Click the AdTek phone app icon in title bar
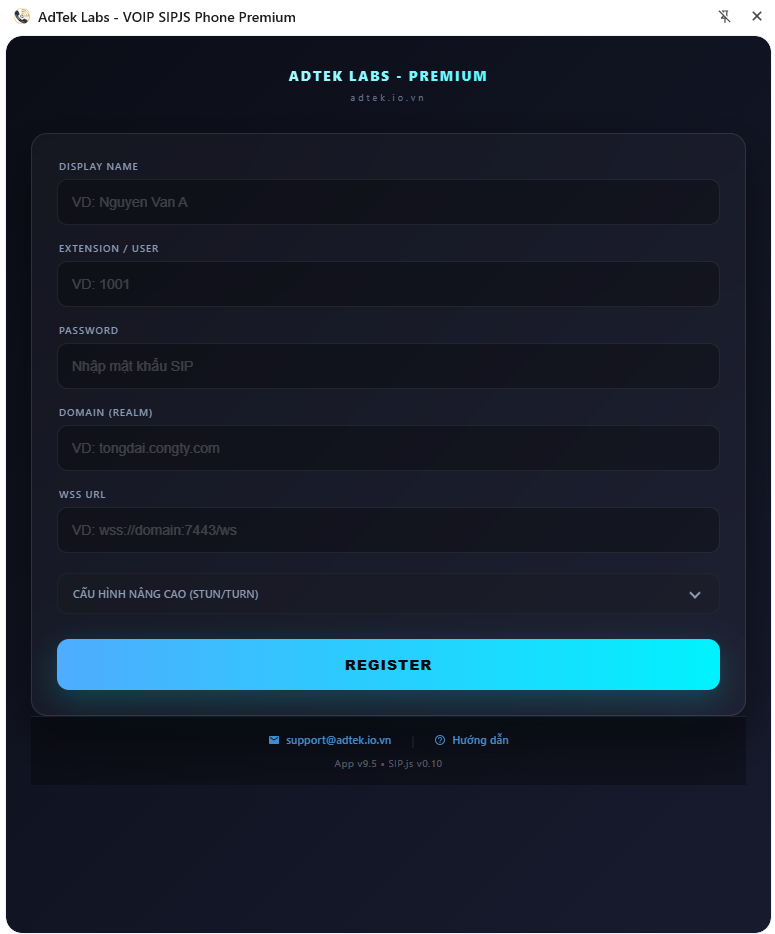 coord(22,17)
